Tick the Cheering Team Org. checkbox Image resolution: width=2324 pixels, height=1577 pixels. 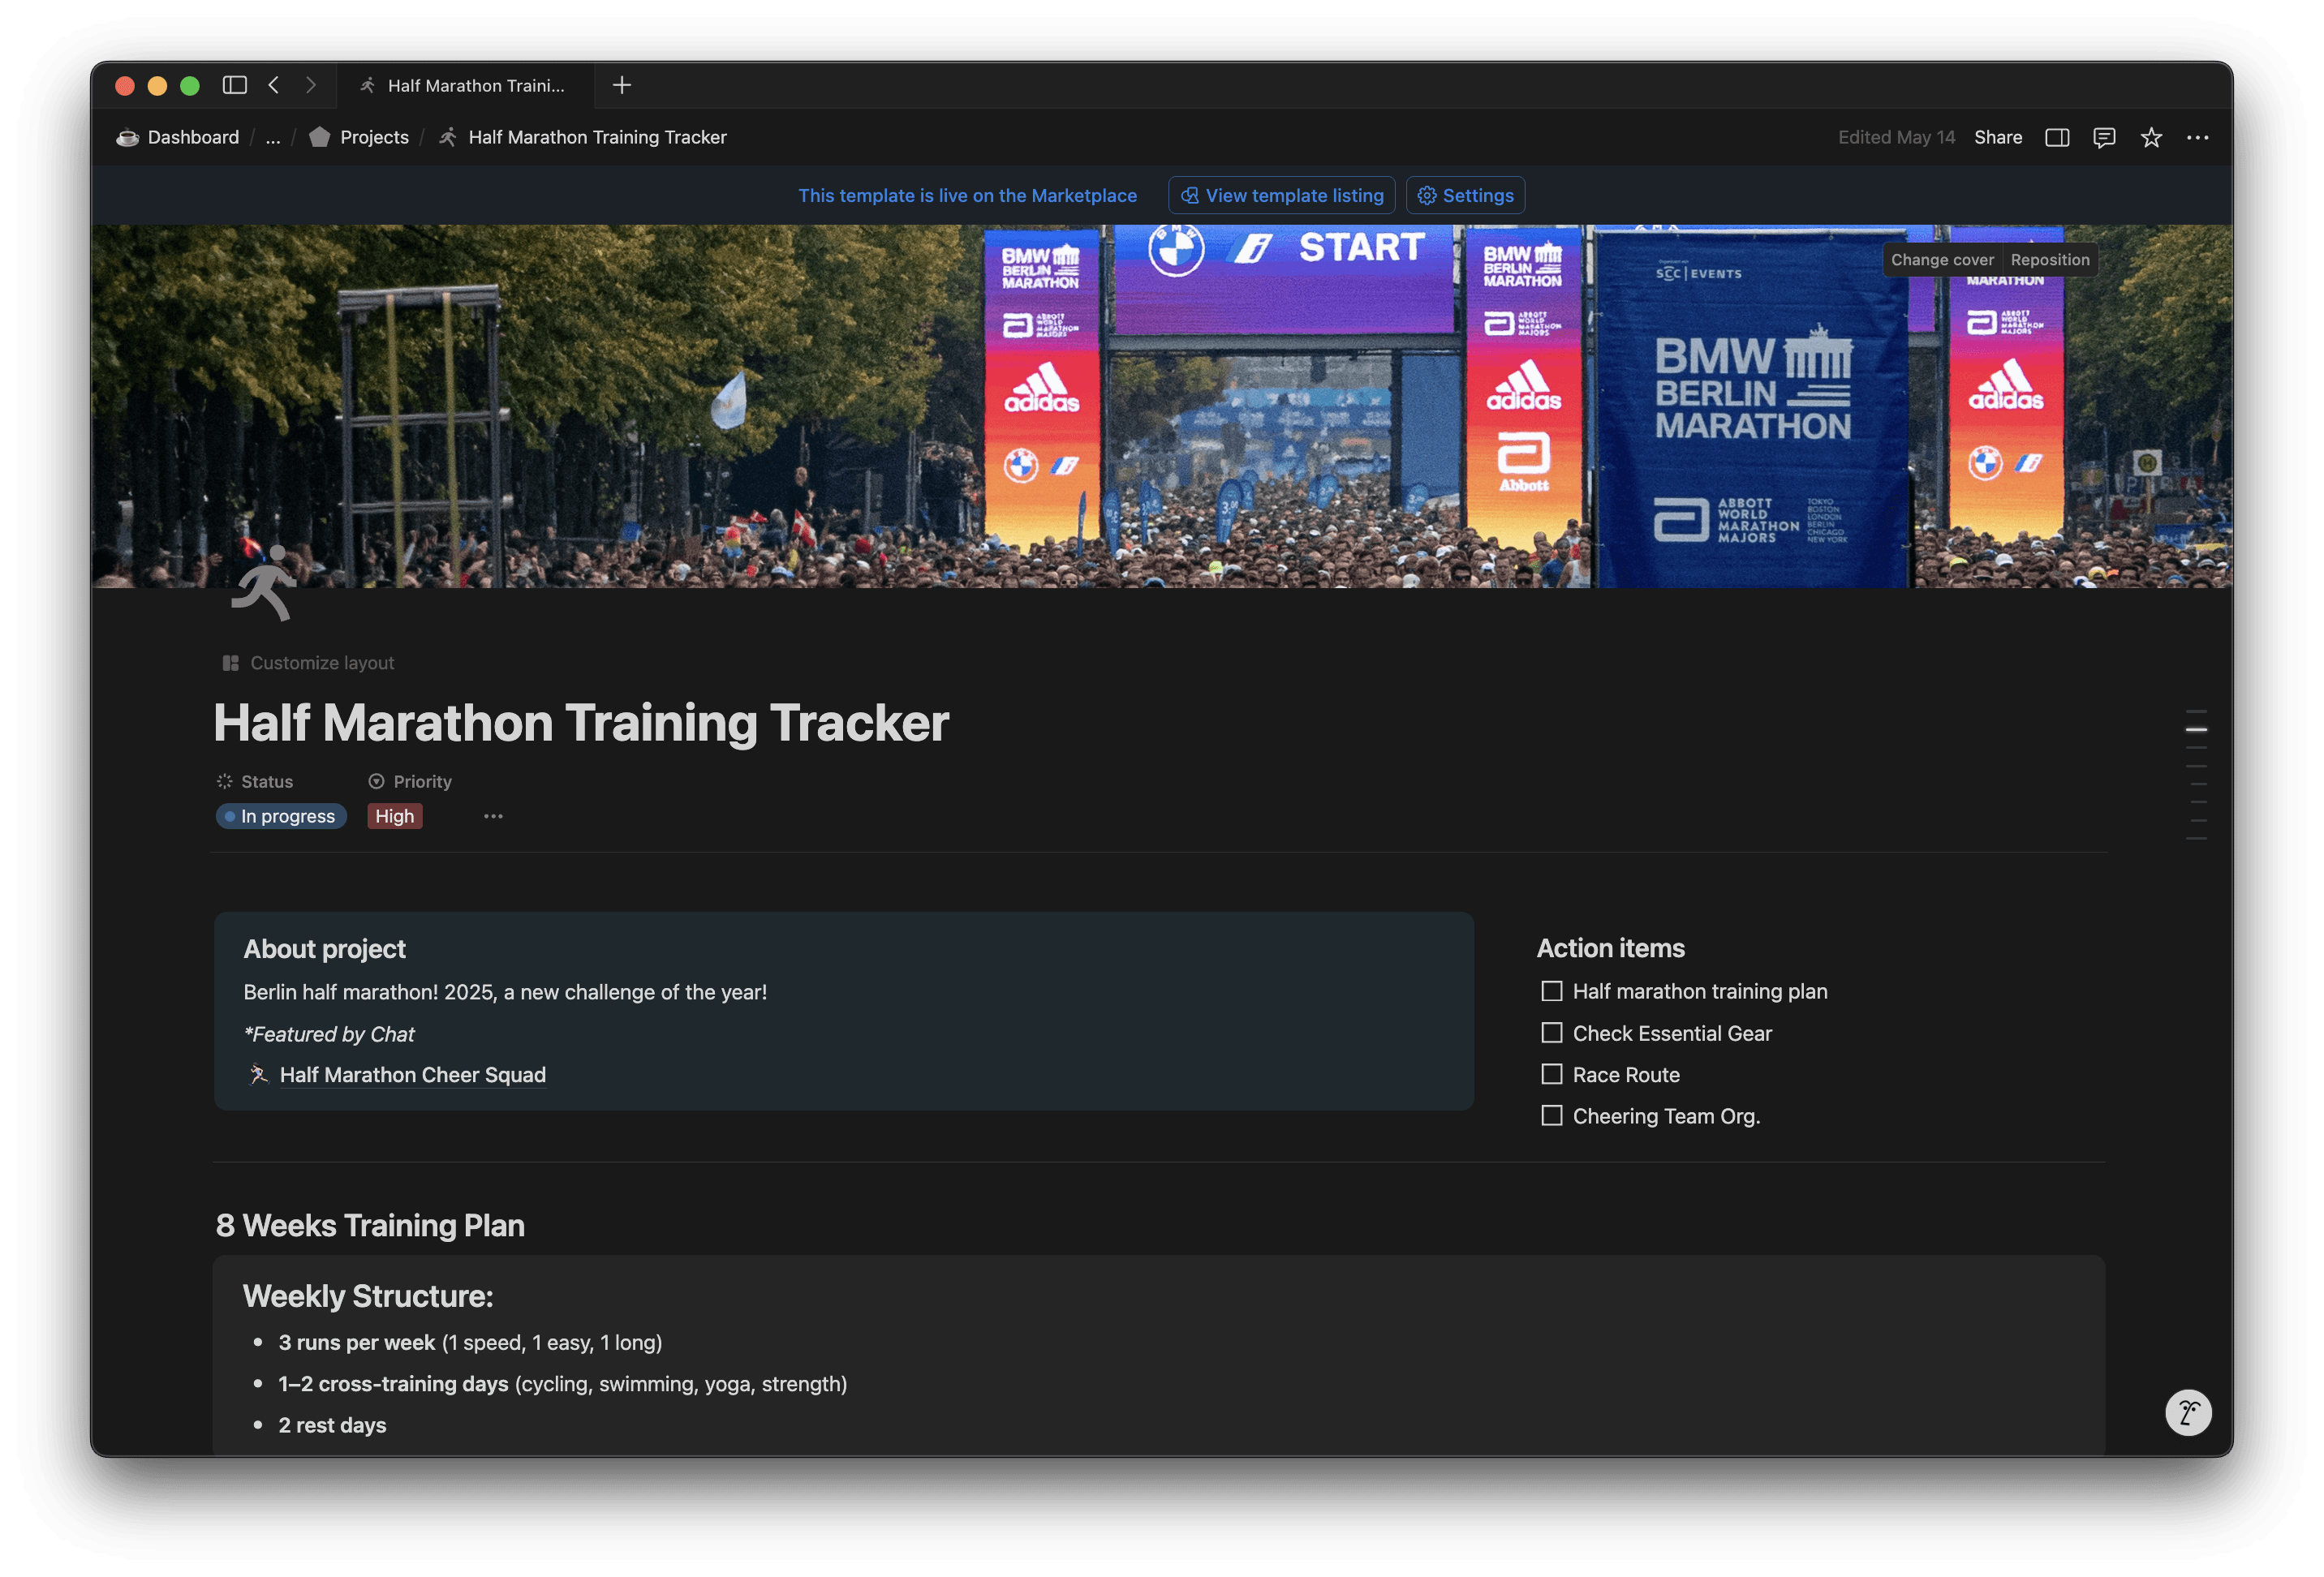[1551, 1115]
